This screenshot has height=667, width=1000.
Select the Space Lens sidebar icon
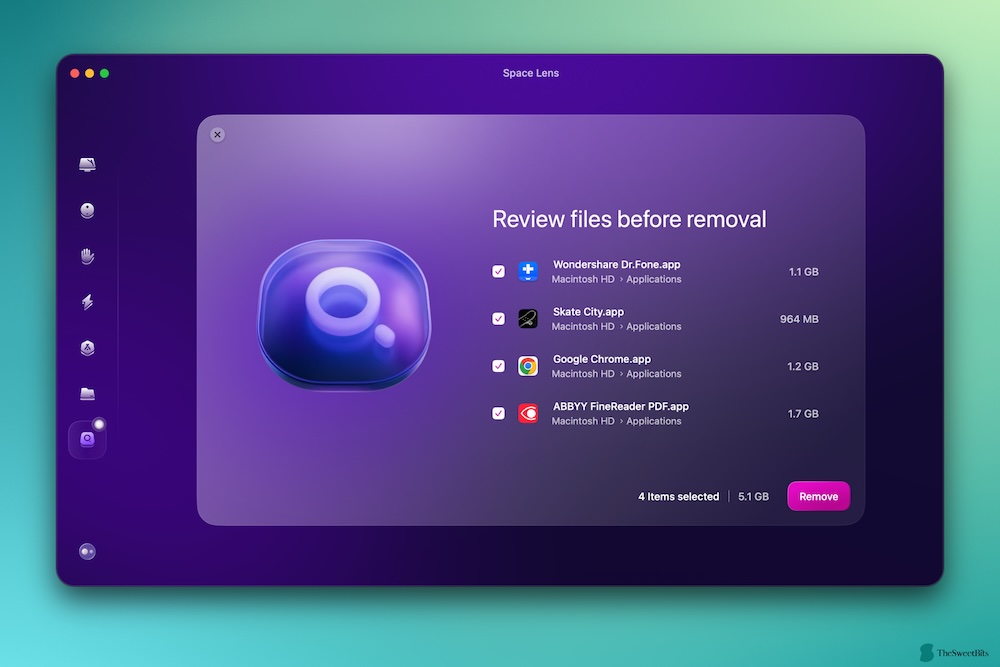click(x=87, y=439)
